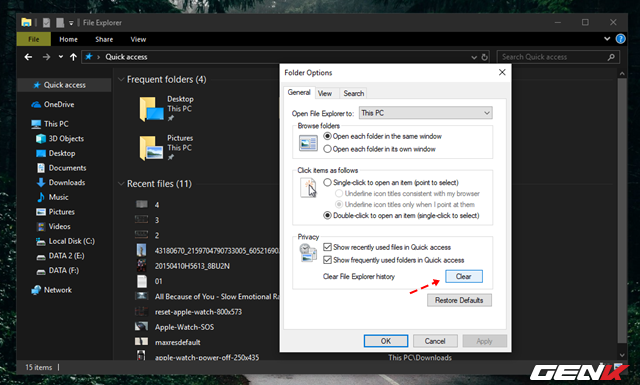This screenshot has width=640, height=385.
Task: Click the Up one level arrow
Action: click(x=73, y=57)
